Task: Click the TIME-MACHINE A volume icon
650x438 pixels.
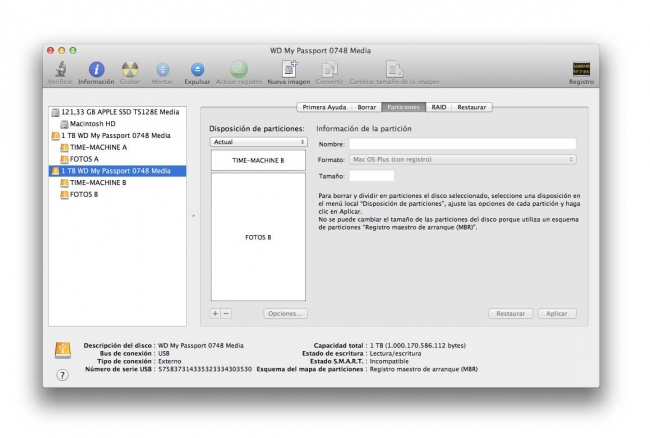Action: click(x=64, y=148)
